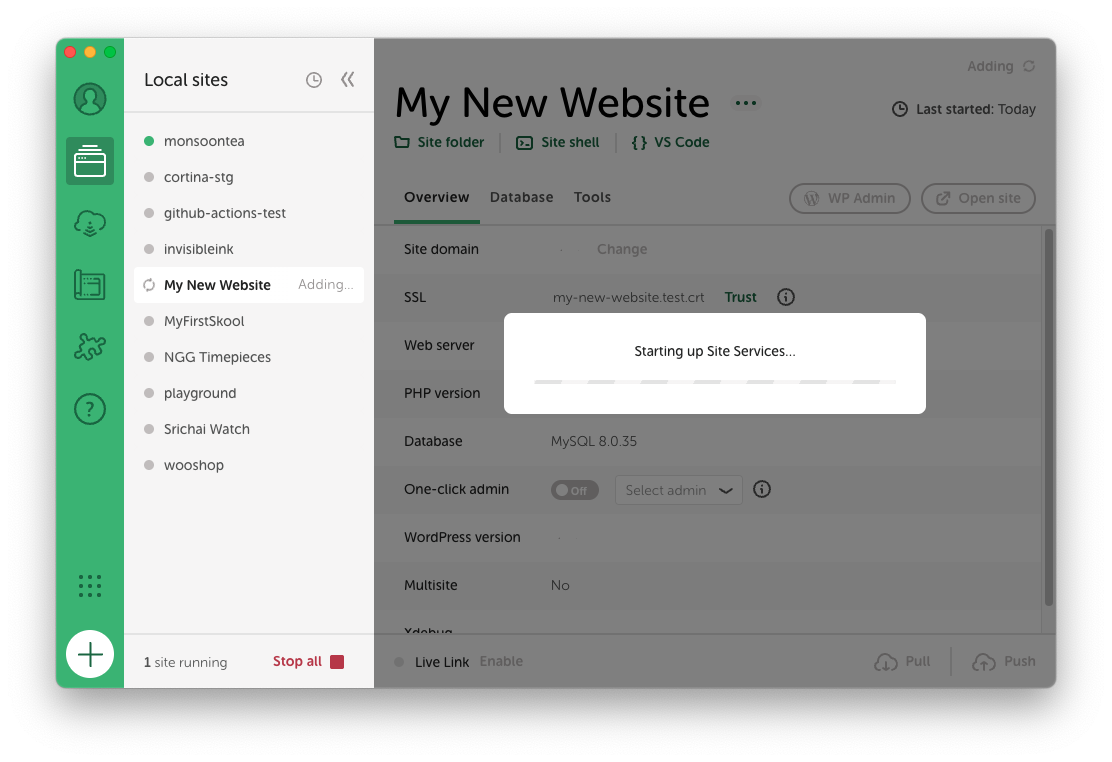Sort sites using the clock icon
The image size is (1112, 762).
click(x=314, y=80)
